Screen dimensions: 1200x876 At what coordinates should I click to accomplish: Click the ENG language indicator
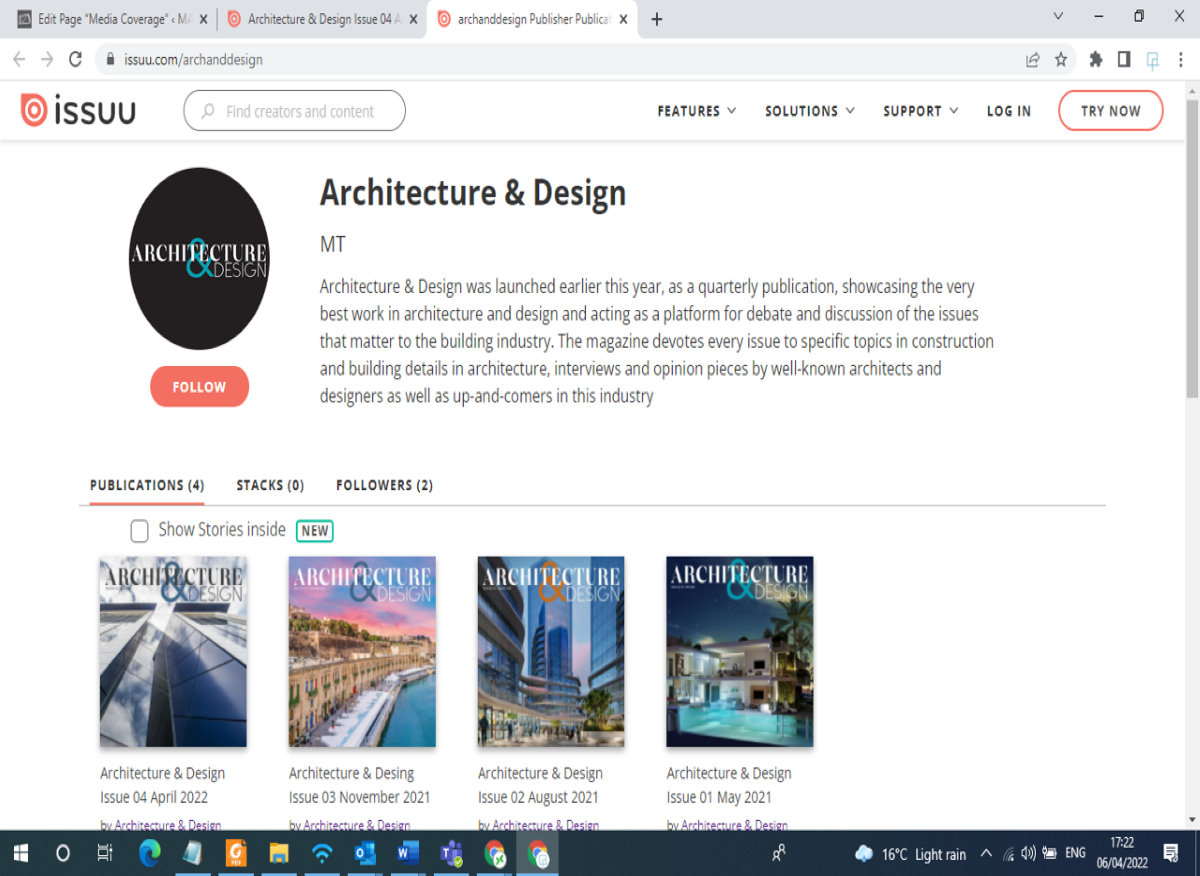point(1075,854)
